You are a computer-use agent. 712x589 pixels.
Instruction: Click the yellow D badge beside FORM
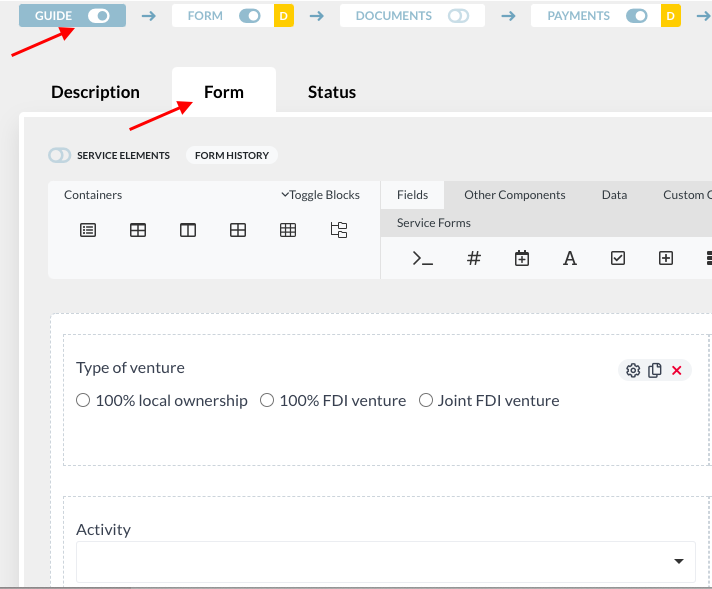pyautogui.click(x=284, y=16)
